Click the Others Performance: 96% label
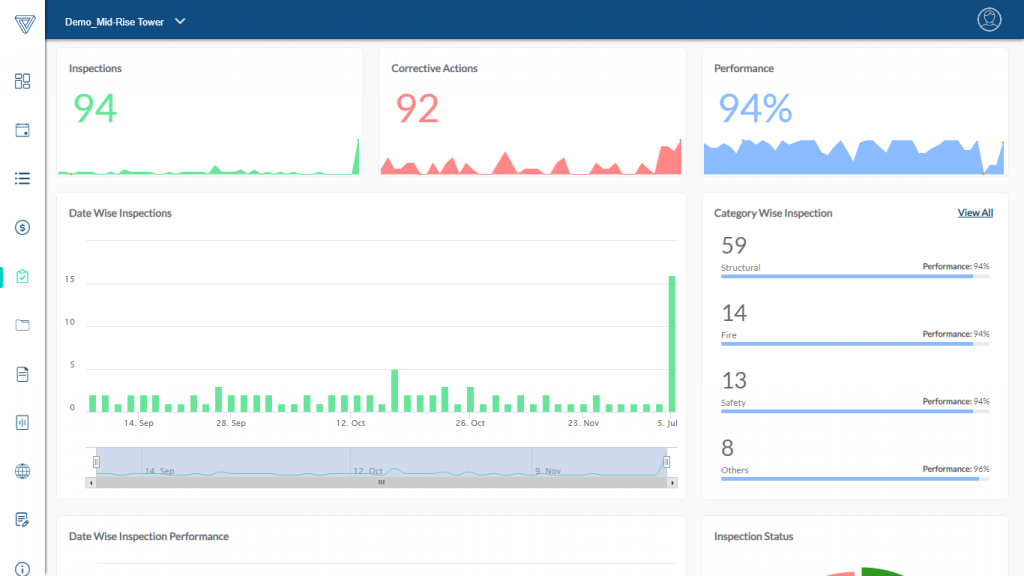This screenshot has height=576, width=1024. (x=956, y=469)
